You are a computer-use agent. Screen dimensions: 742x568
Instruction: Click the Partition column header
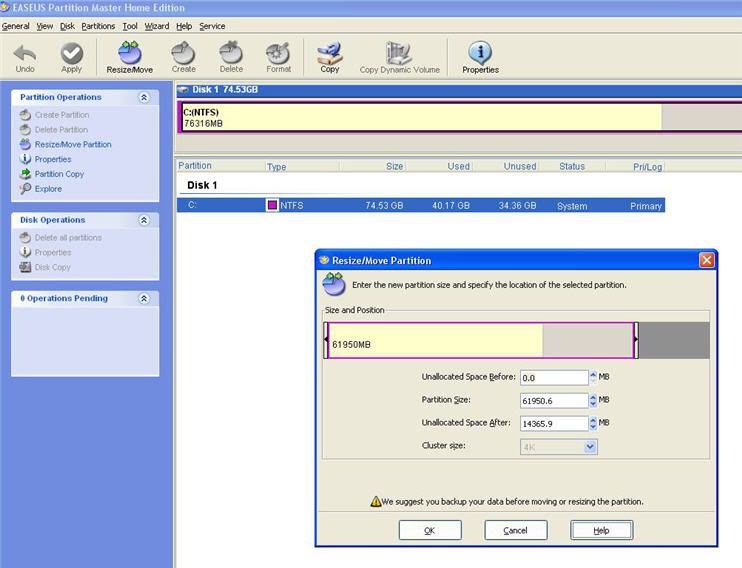click(194, 166)
